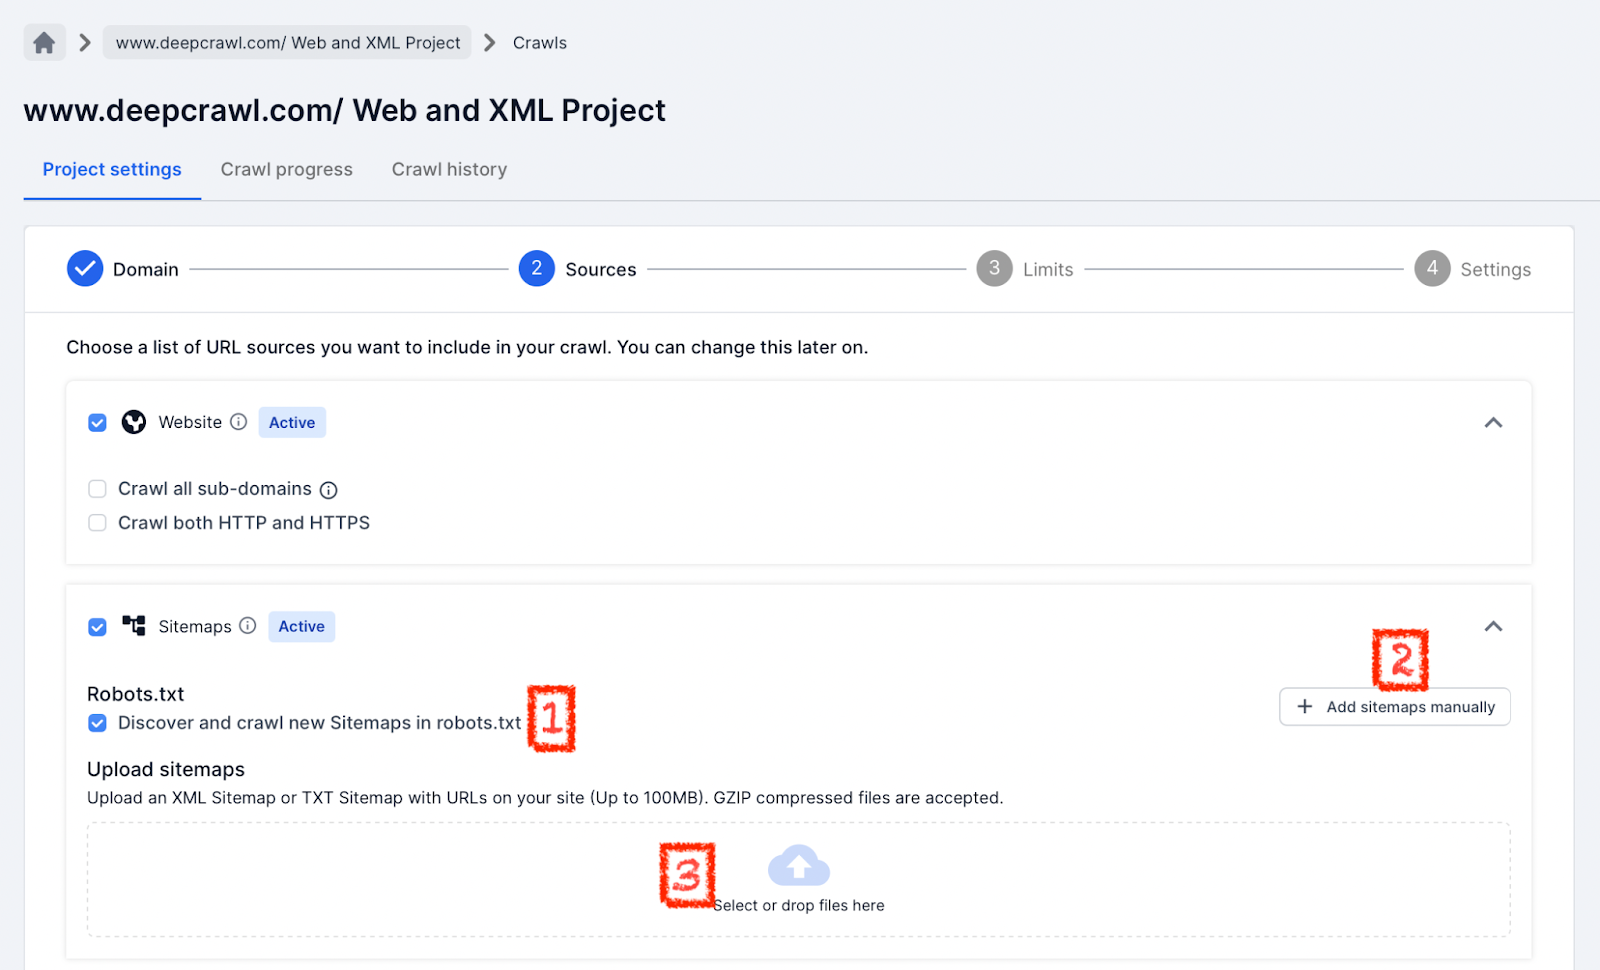Open www.deepcrawl.com/ Web and XML Project breadcrumb
The image size is (1600, 970).
tap(287, 43)
